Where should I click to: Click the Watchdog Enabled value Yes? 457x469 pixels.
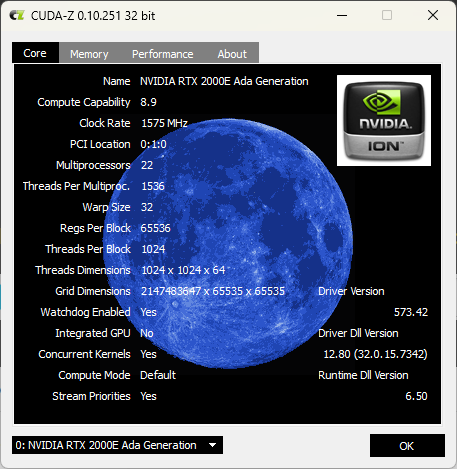(x=148, y=312)
